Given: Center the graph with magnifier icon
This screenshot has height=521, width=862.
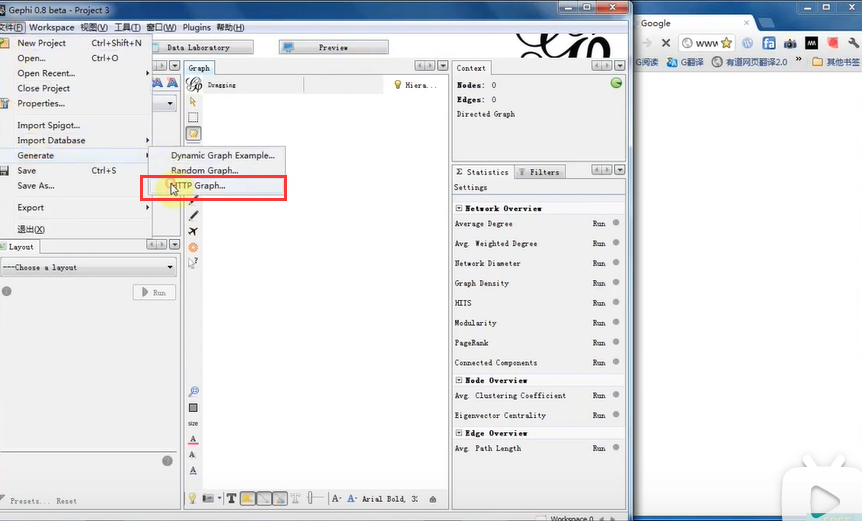Looking at the screenshot, I should point(194,391).
